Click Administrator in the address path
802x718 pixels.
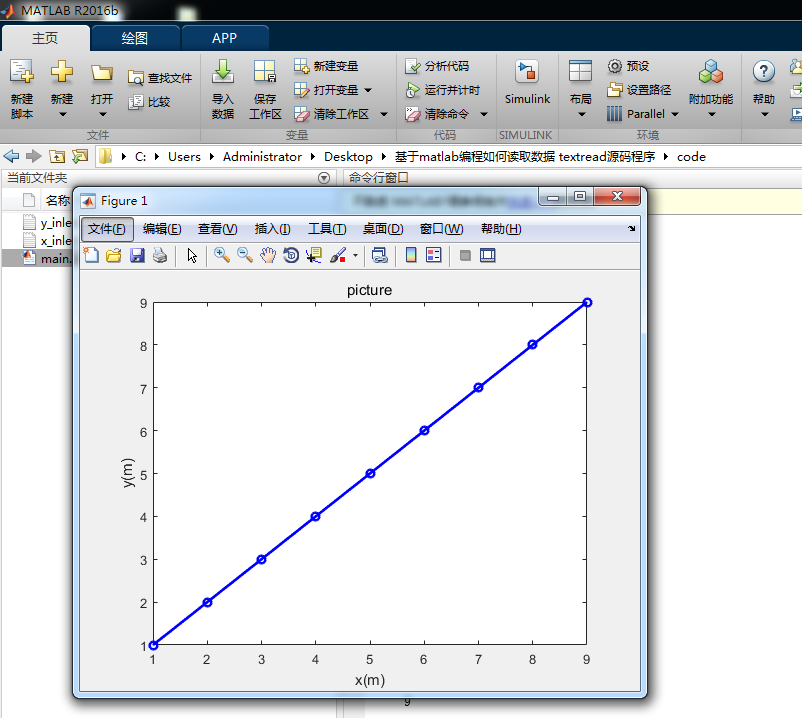pos(262,156)
